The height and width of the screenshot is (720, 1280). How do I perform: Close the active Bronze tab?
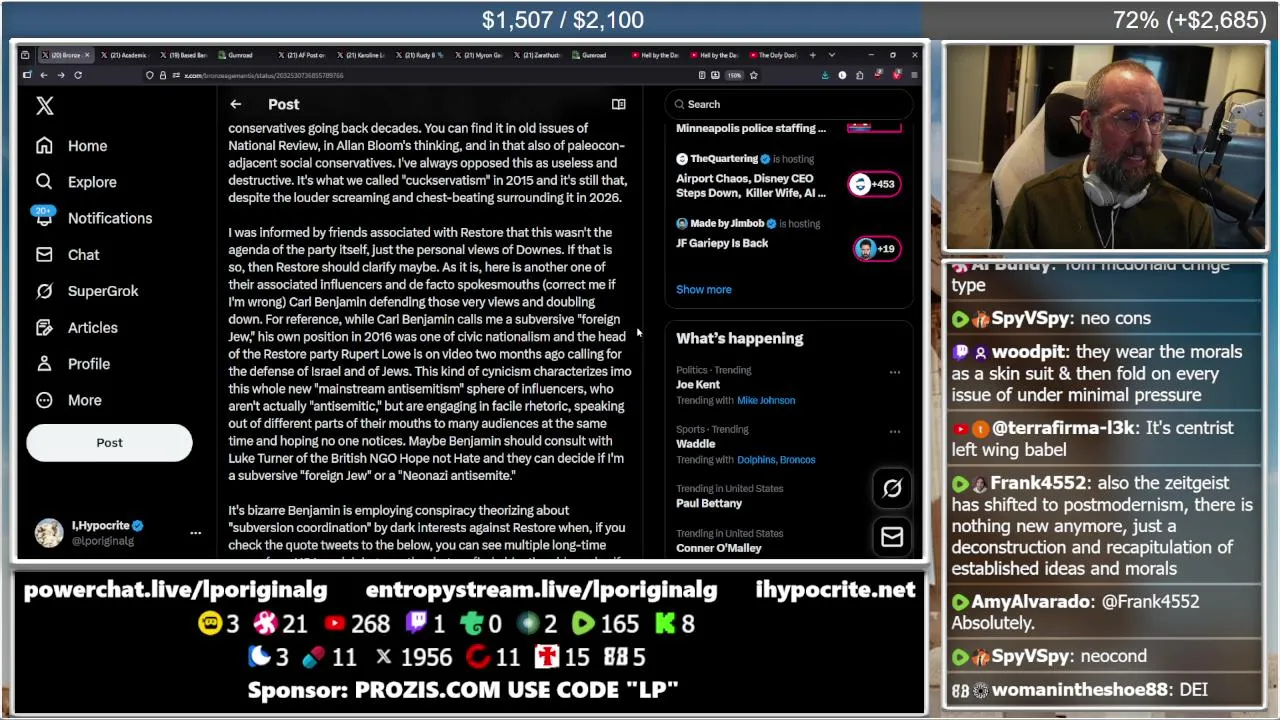click(x=87, y=55)
